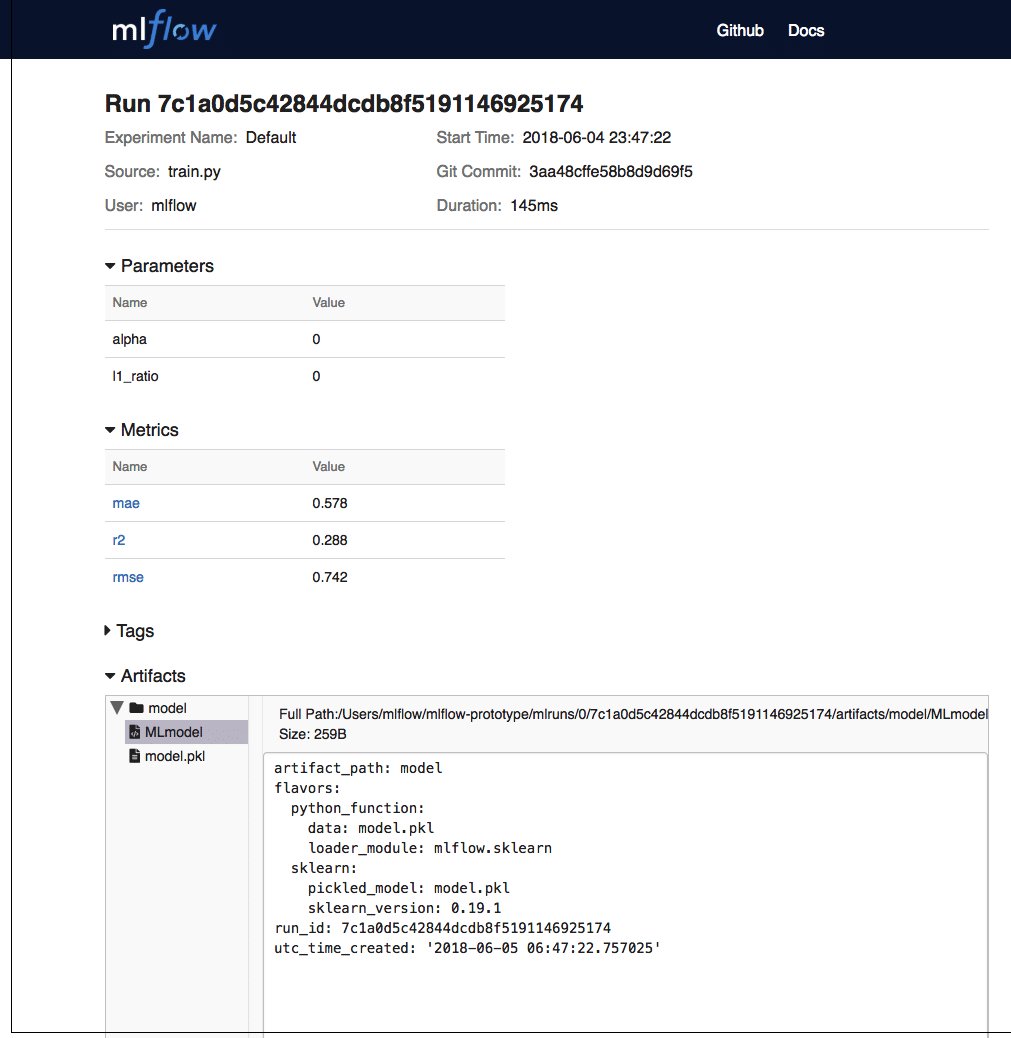The height and width of the screenshot is (1038, 1011).
Task: Collapse the model folder tree arrow
Action: pyautogui.click(x=117, y=708)
